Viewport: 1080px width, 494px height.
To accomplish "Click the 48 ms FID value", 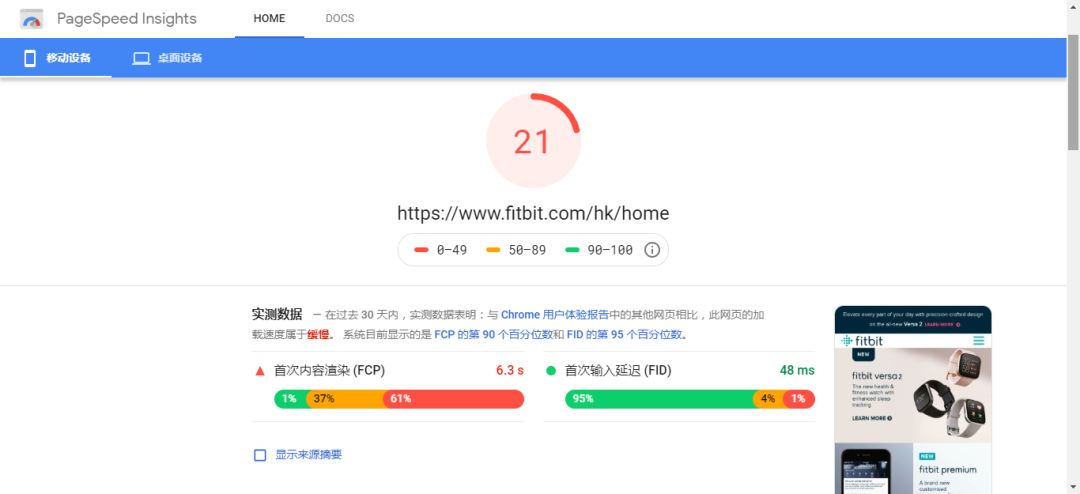I will tap(797, 371).
